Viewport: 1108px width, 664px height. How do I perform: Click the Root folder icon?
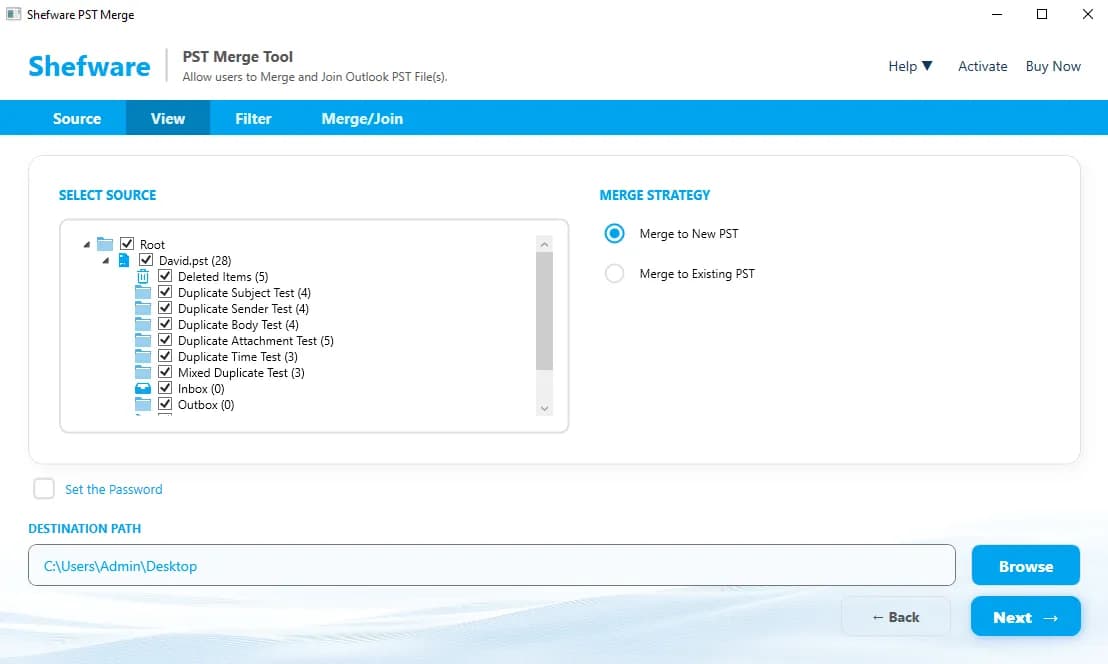(x=105, y=244)
